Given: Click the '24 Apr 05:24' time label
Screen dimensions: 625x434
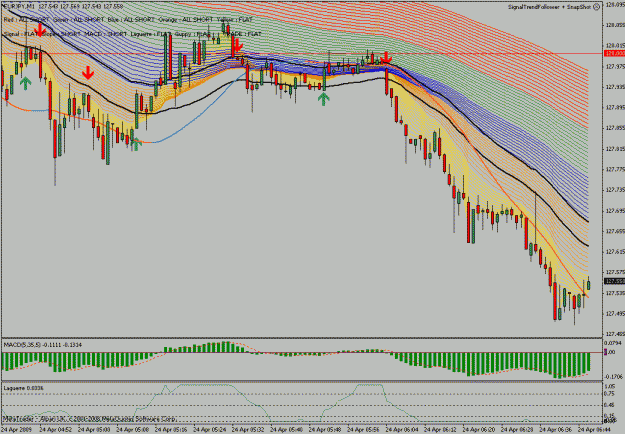Looking at the screenshot, I should 209,429.
